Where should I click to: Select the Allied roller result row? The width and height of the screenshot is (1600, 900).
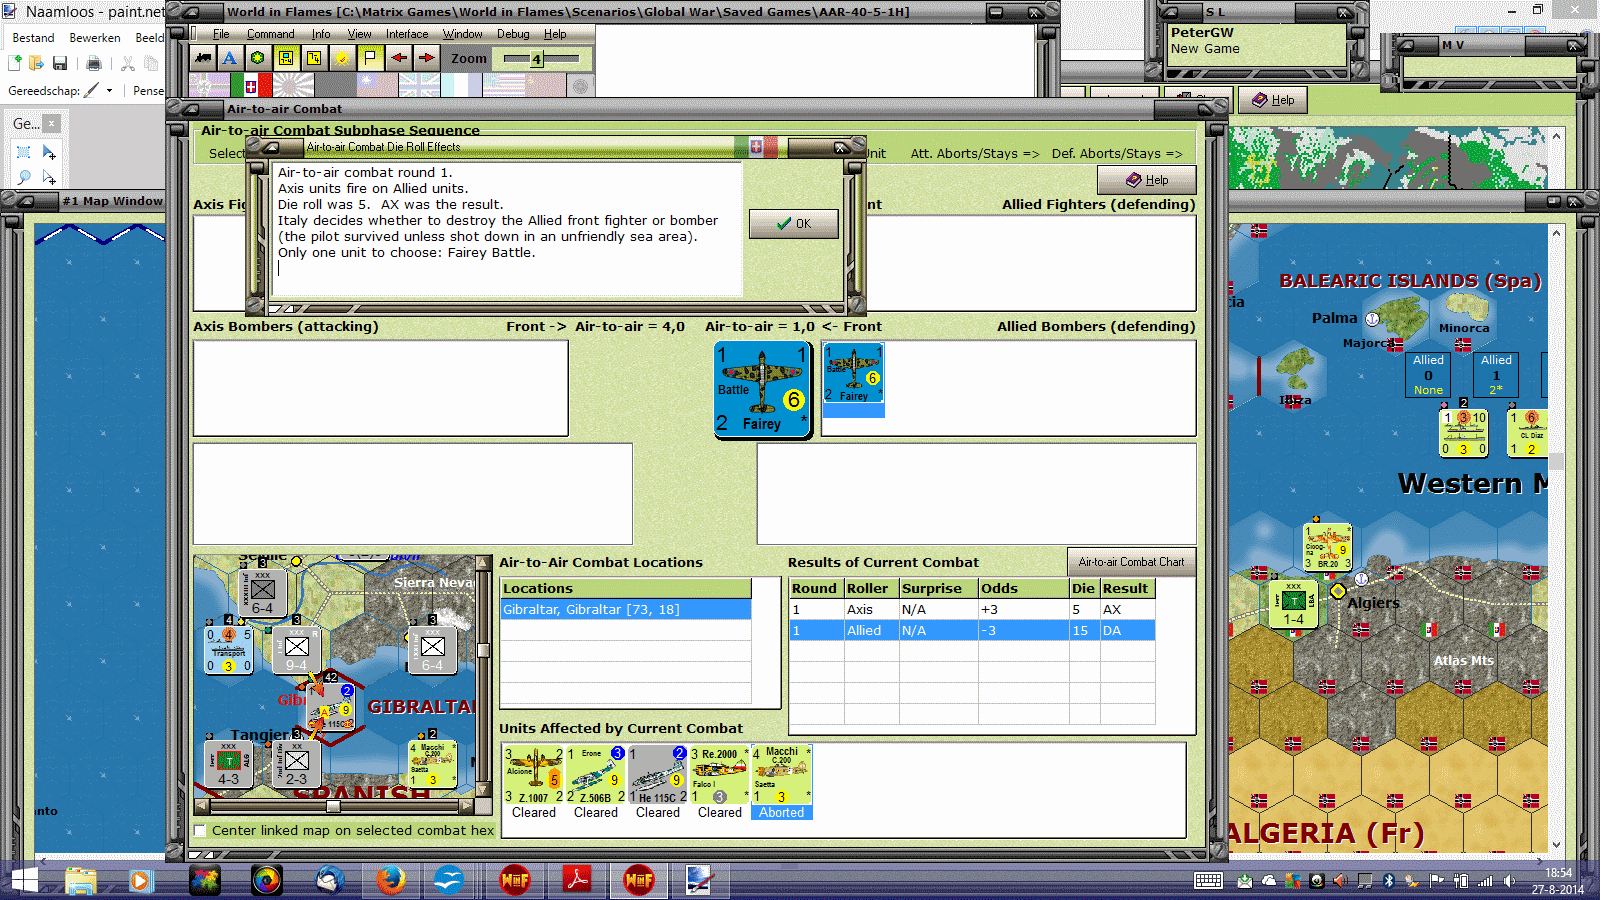972,631
